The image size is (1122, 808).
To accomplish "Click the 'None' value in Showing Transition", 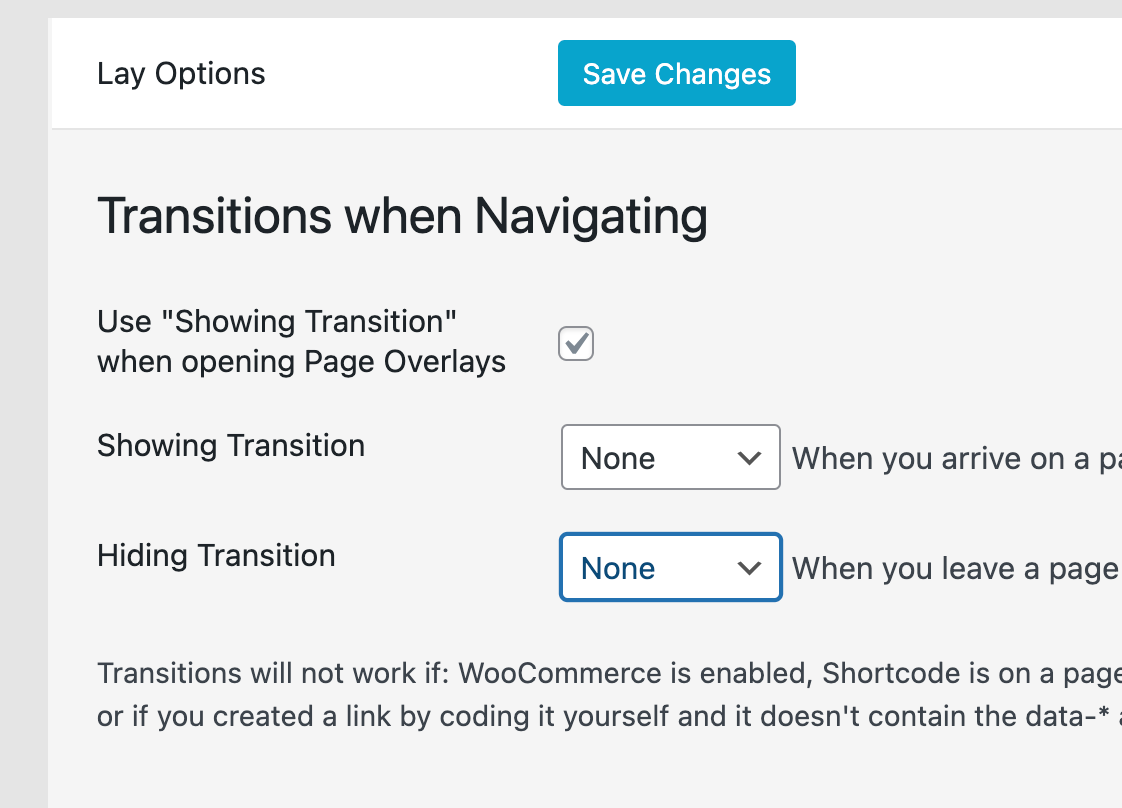I will 618,459.
